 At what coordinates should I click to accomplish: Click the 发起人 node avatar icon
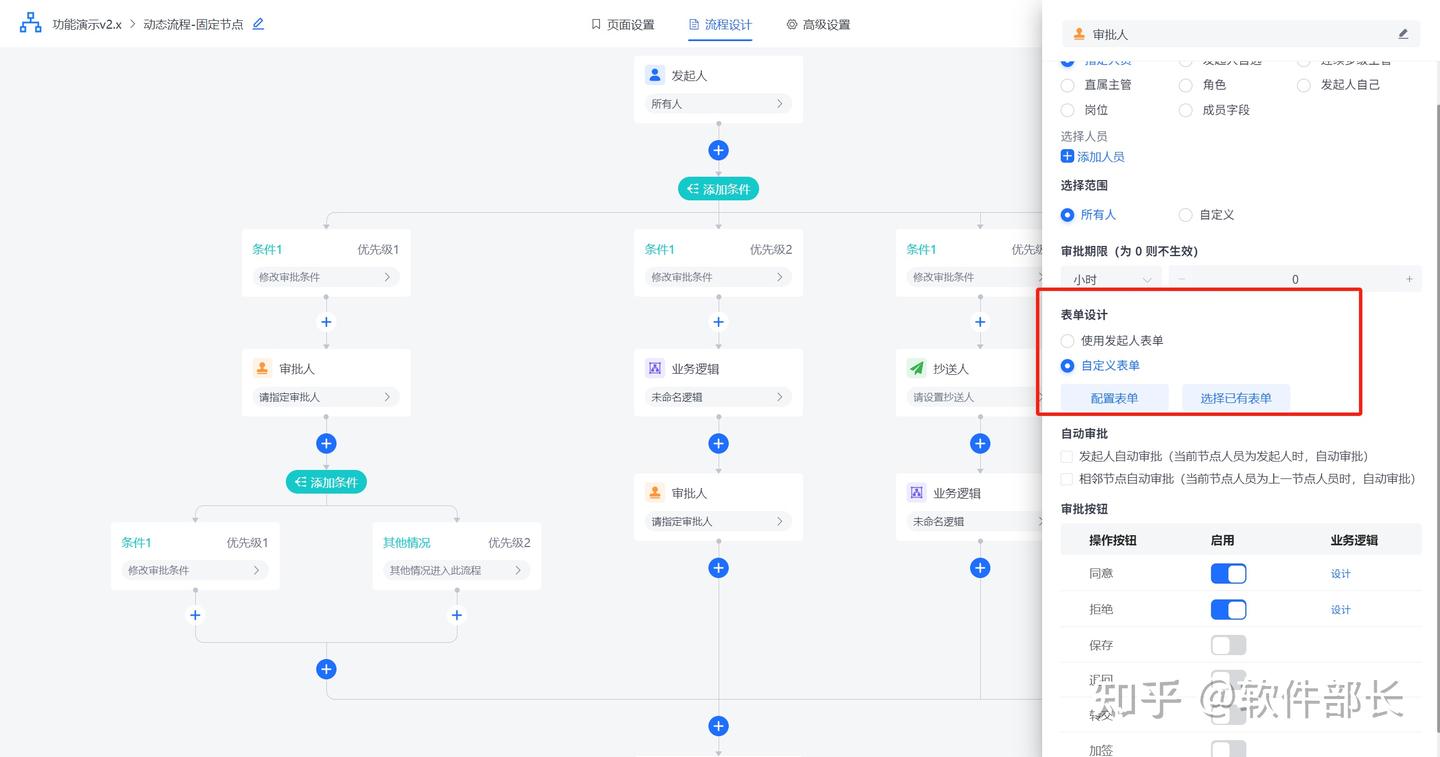(655, 75)
